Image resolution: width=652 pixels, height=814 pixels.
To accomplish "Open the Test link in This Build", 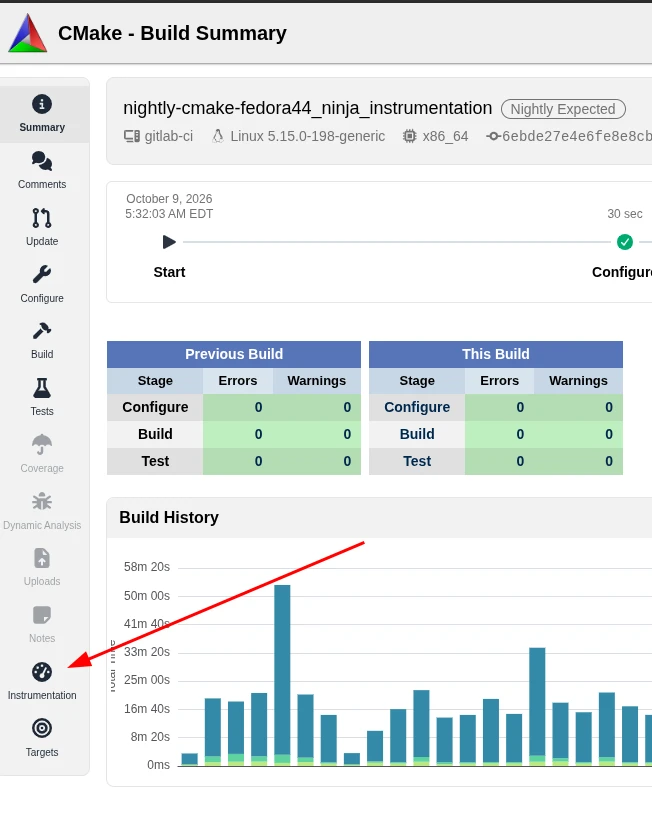I will click(x=417, y=461).
